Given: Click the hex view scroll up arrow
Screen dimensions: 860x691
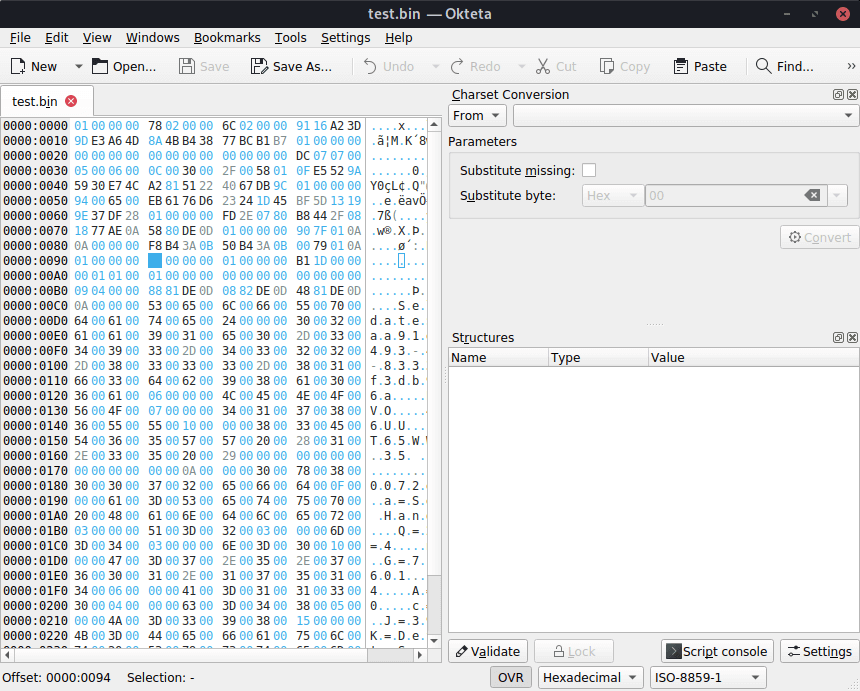Looking at the screenshot, I should 434,125.
